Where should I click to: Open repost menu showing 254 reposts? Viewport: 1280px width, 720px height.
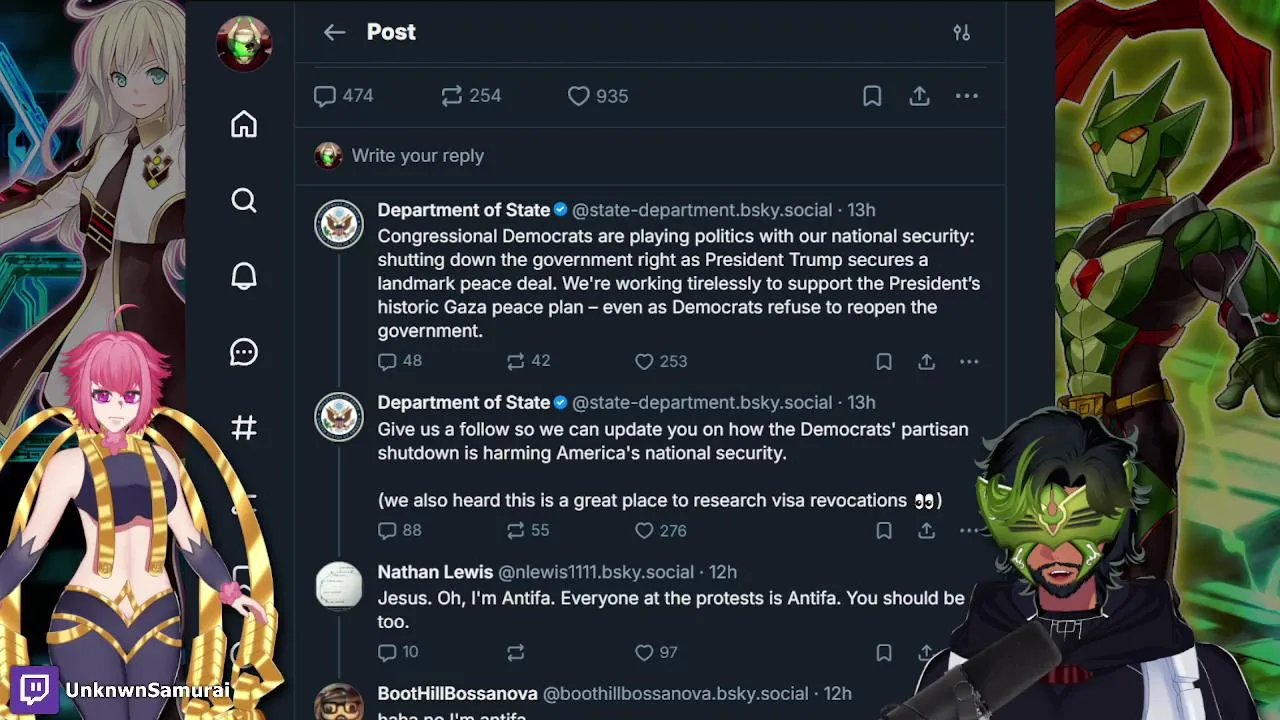click(x=452, y=96)
